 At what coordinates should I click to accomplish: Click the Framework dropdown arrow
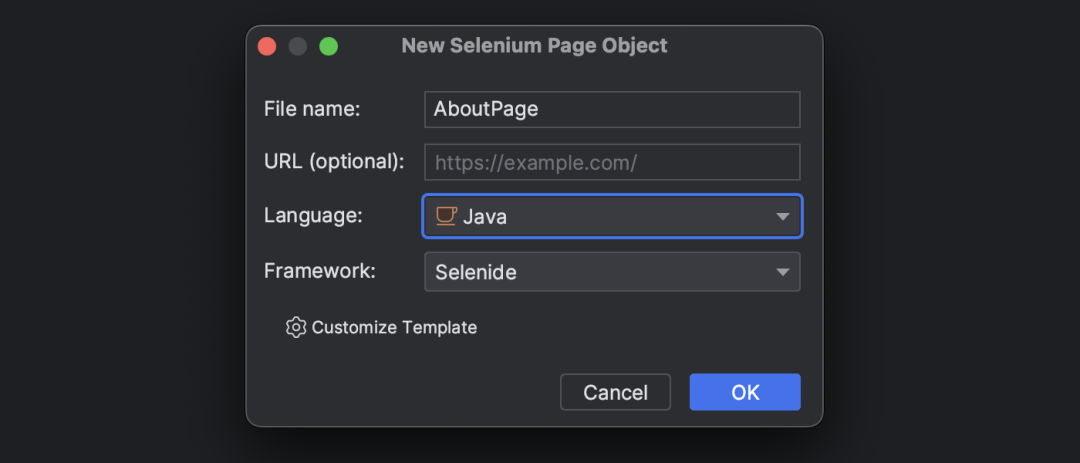click(x=782, y=272)
